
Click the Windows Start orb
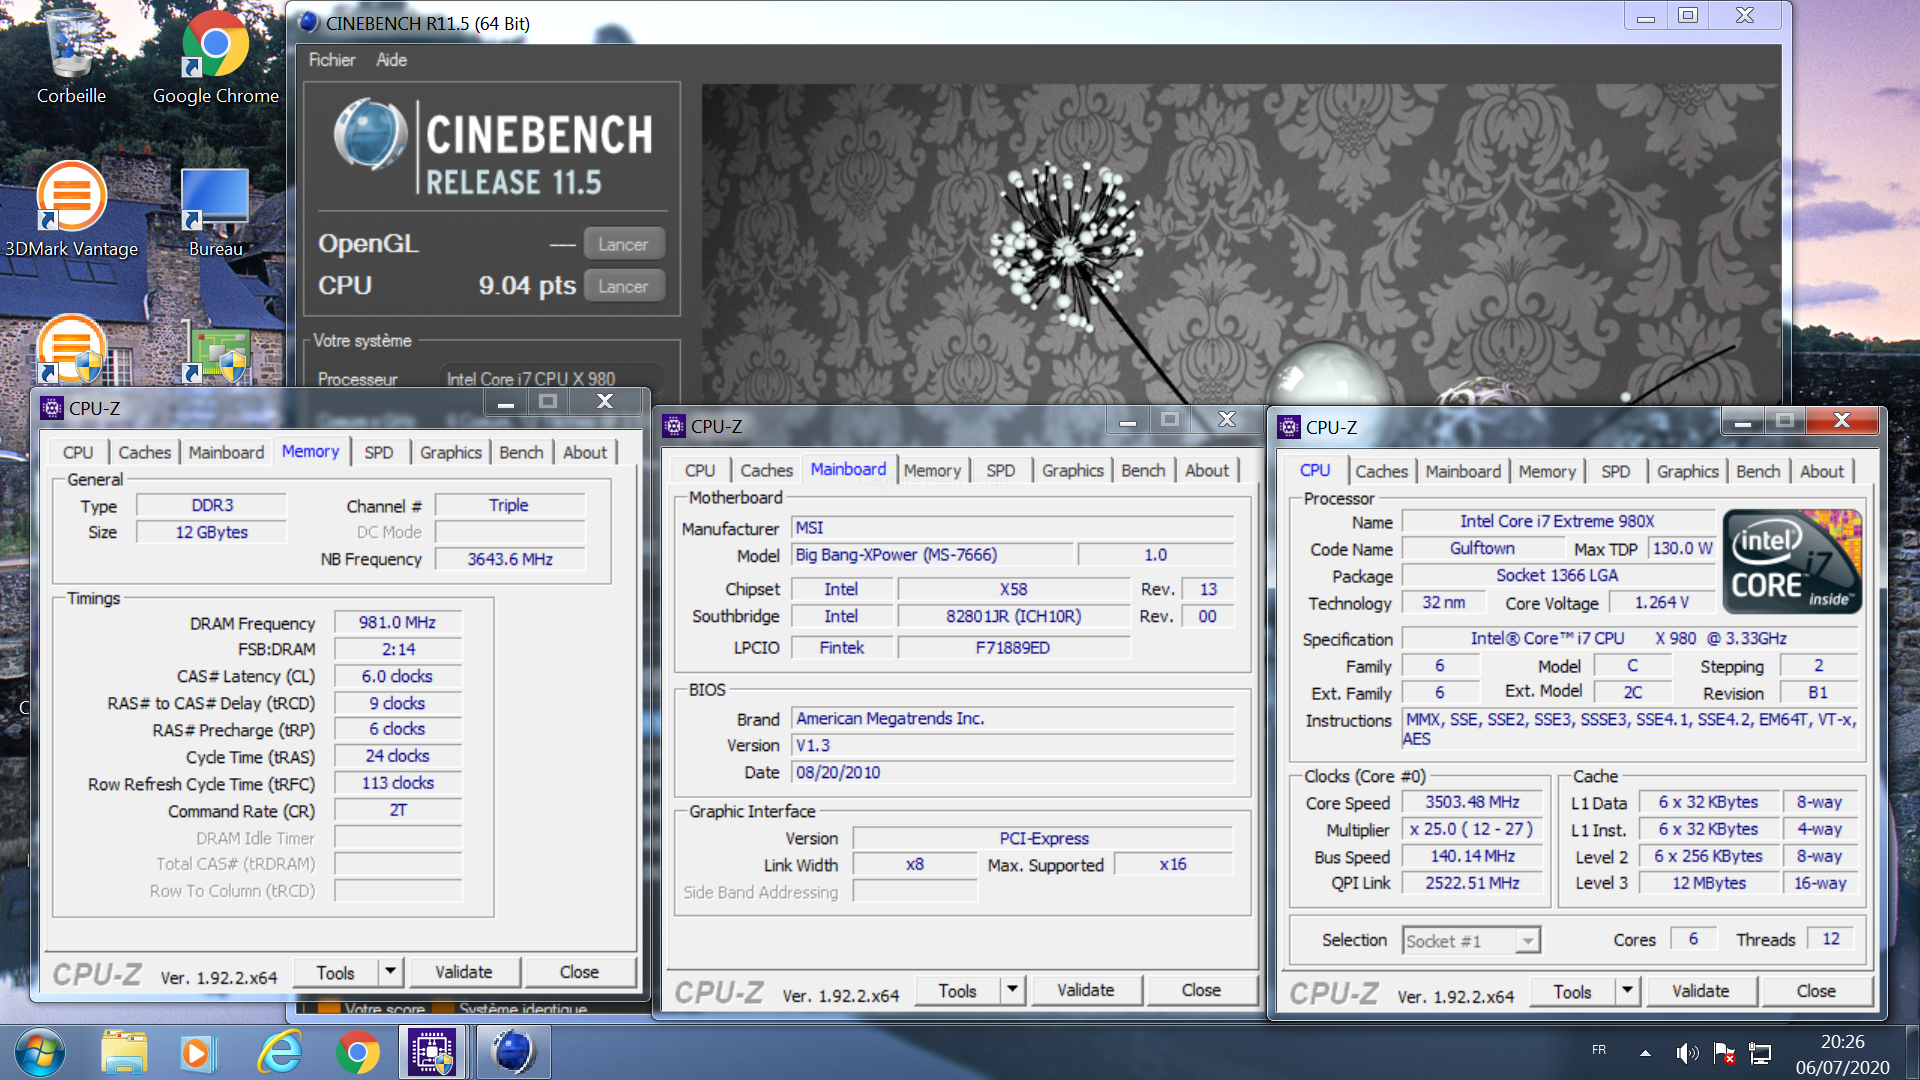[40, 1053]
